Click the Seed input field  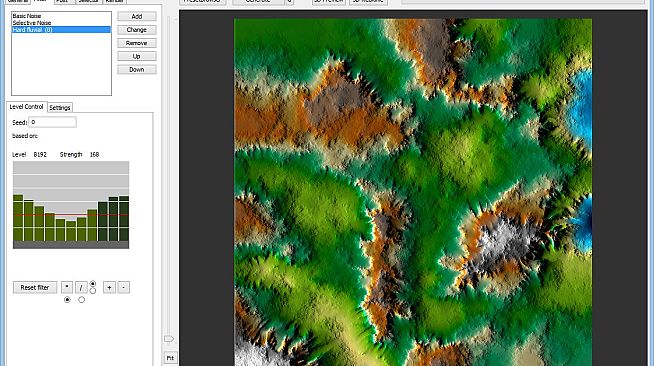(x=53, y=122)
